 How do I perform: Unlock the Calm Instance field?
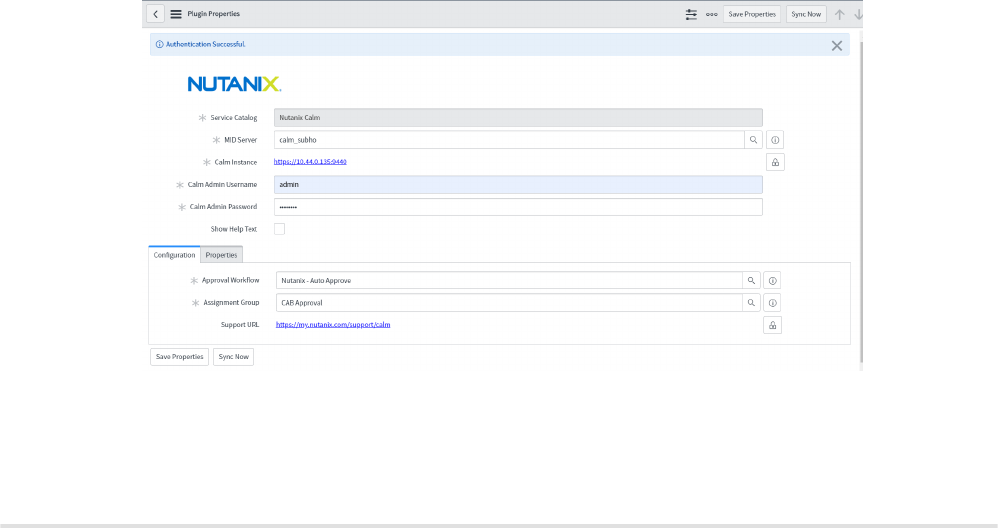click(775, 162)
